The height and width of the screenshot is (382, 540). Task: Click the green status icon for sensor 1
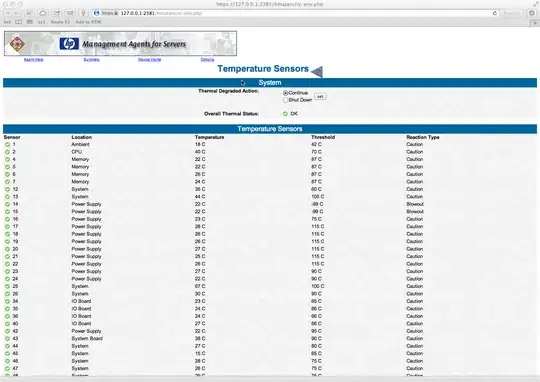tap(7, 145)
